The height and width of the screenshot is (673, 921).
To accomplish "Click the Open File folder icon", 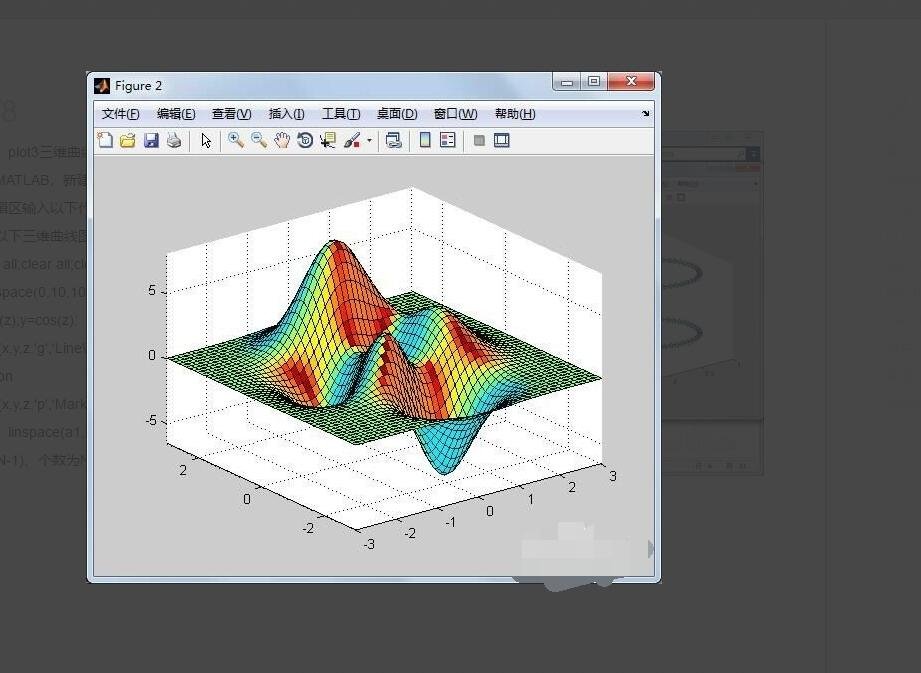I will (x=128, y=141).
